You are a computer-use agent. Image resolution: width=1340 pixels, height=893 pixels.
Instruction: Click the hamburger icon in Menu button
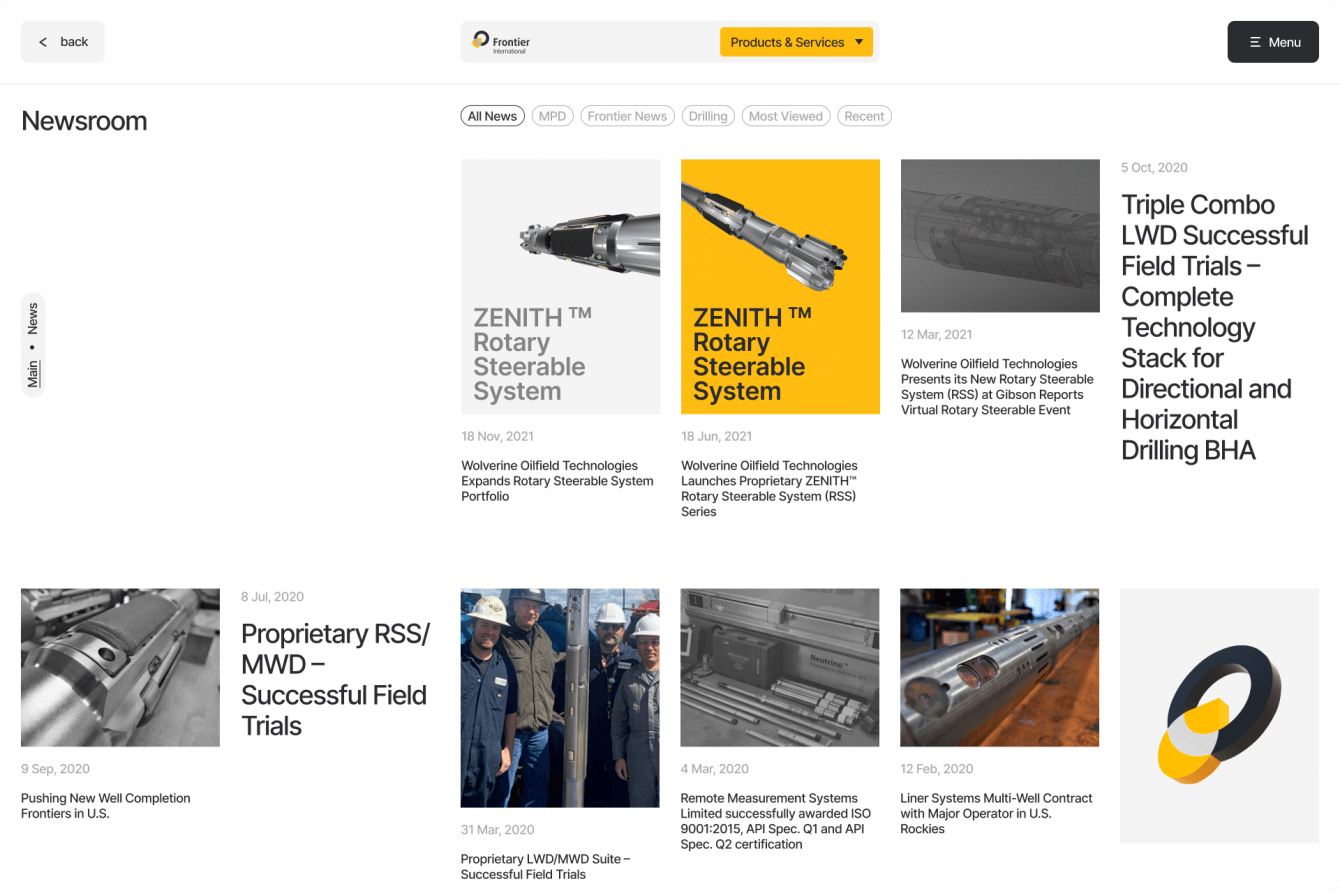(x=1255, y=42)
